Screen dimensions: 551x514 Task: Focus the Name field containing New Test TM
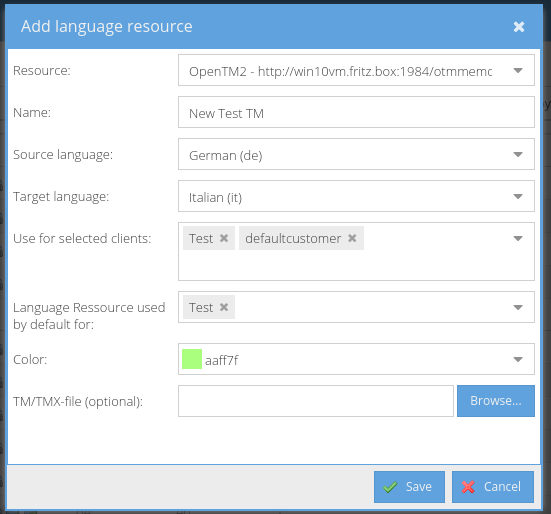[356, 112]
